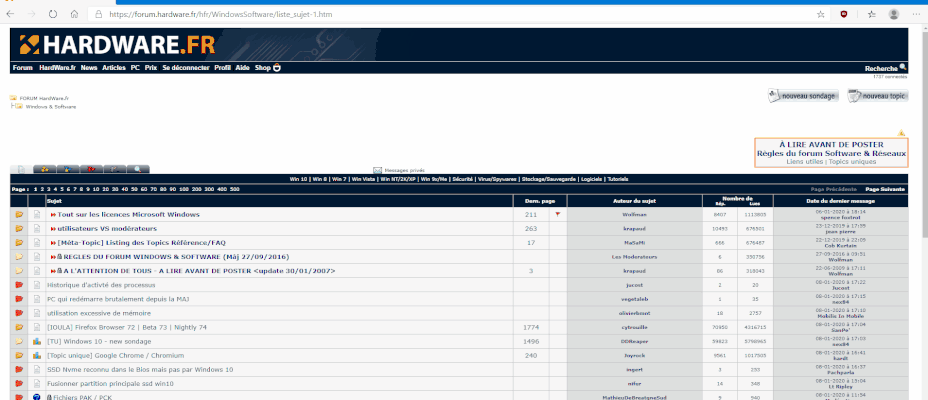Select the tools tab icon
Screen dimensions: 928x400
(x=114, y=169)
